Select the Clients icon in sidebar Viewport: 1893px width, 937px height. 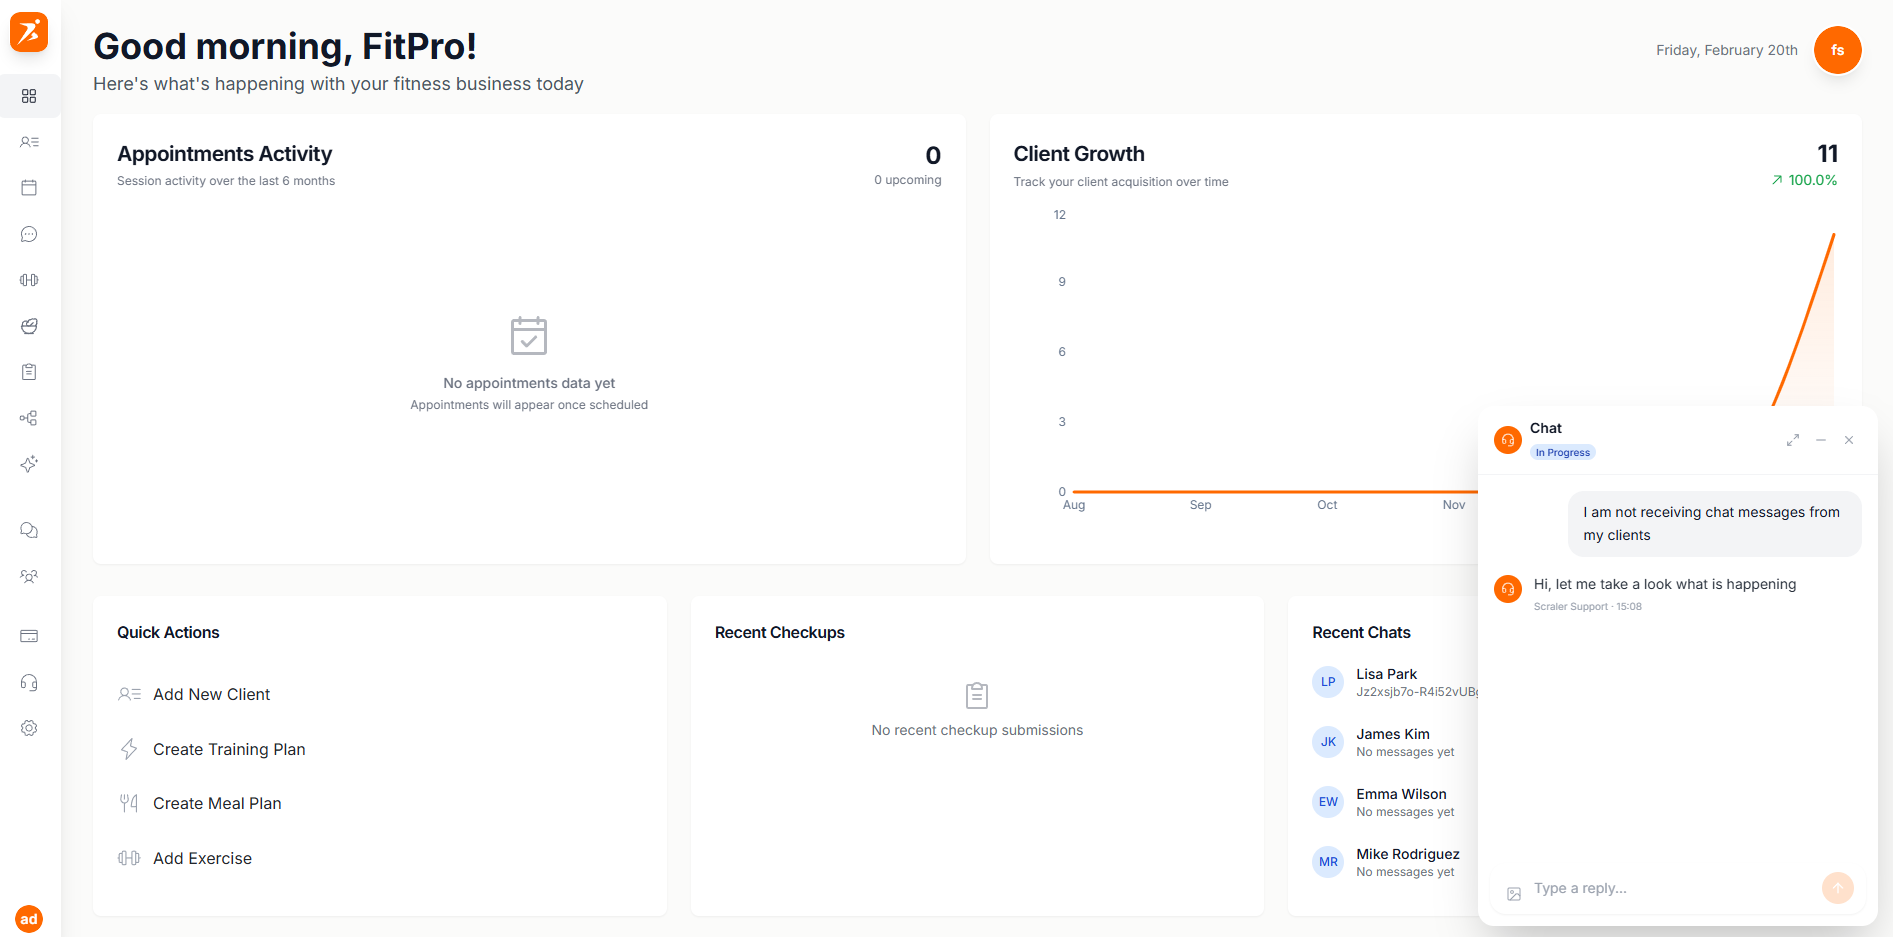pyautogui.click(x=29, y=141)
